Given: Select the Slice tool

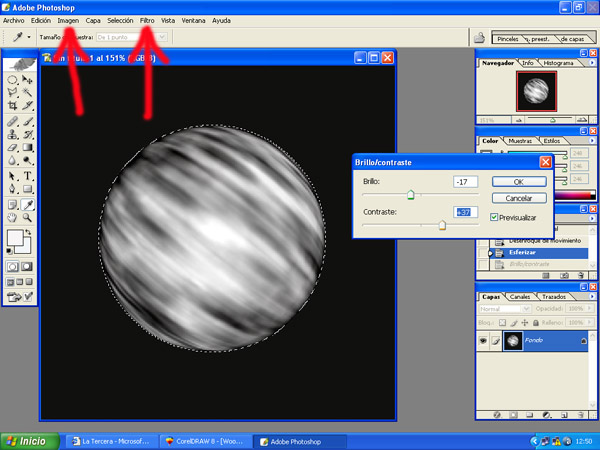Looking at the screenshot, I should 27,105.
